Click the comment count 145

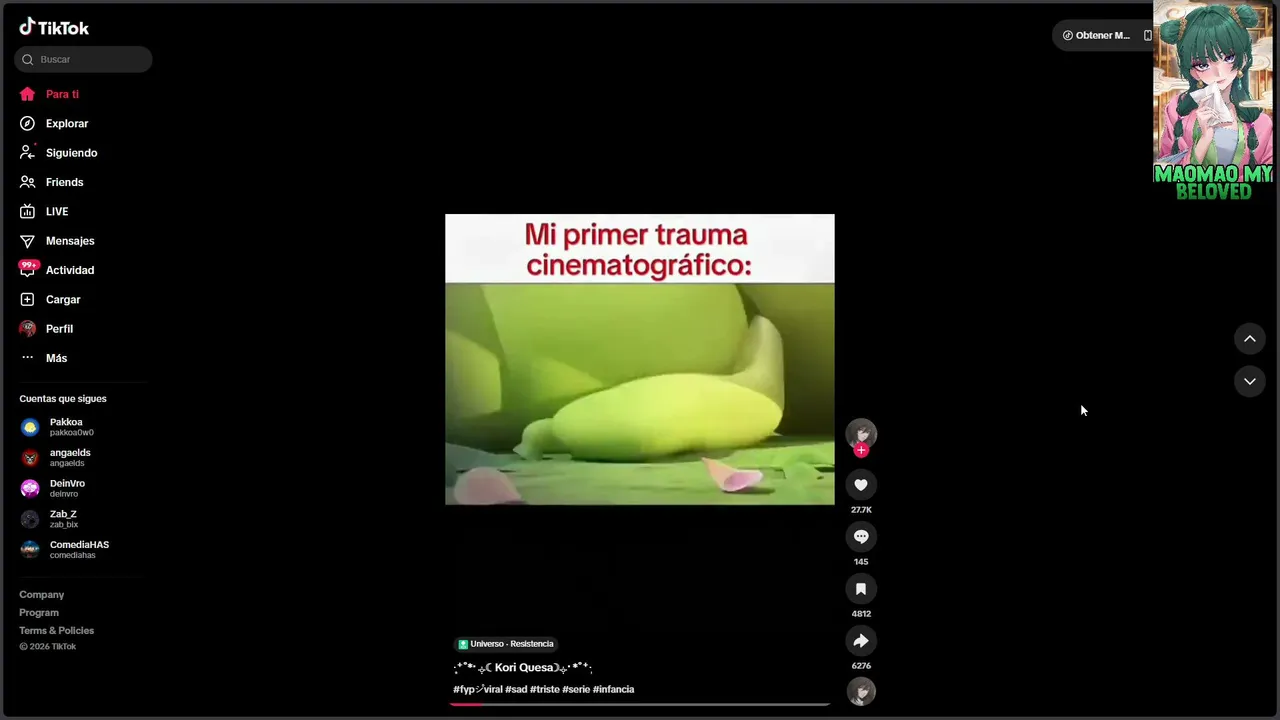(861, 562)
